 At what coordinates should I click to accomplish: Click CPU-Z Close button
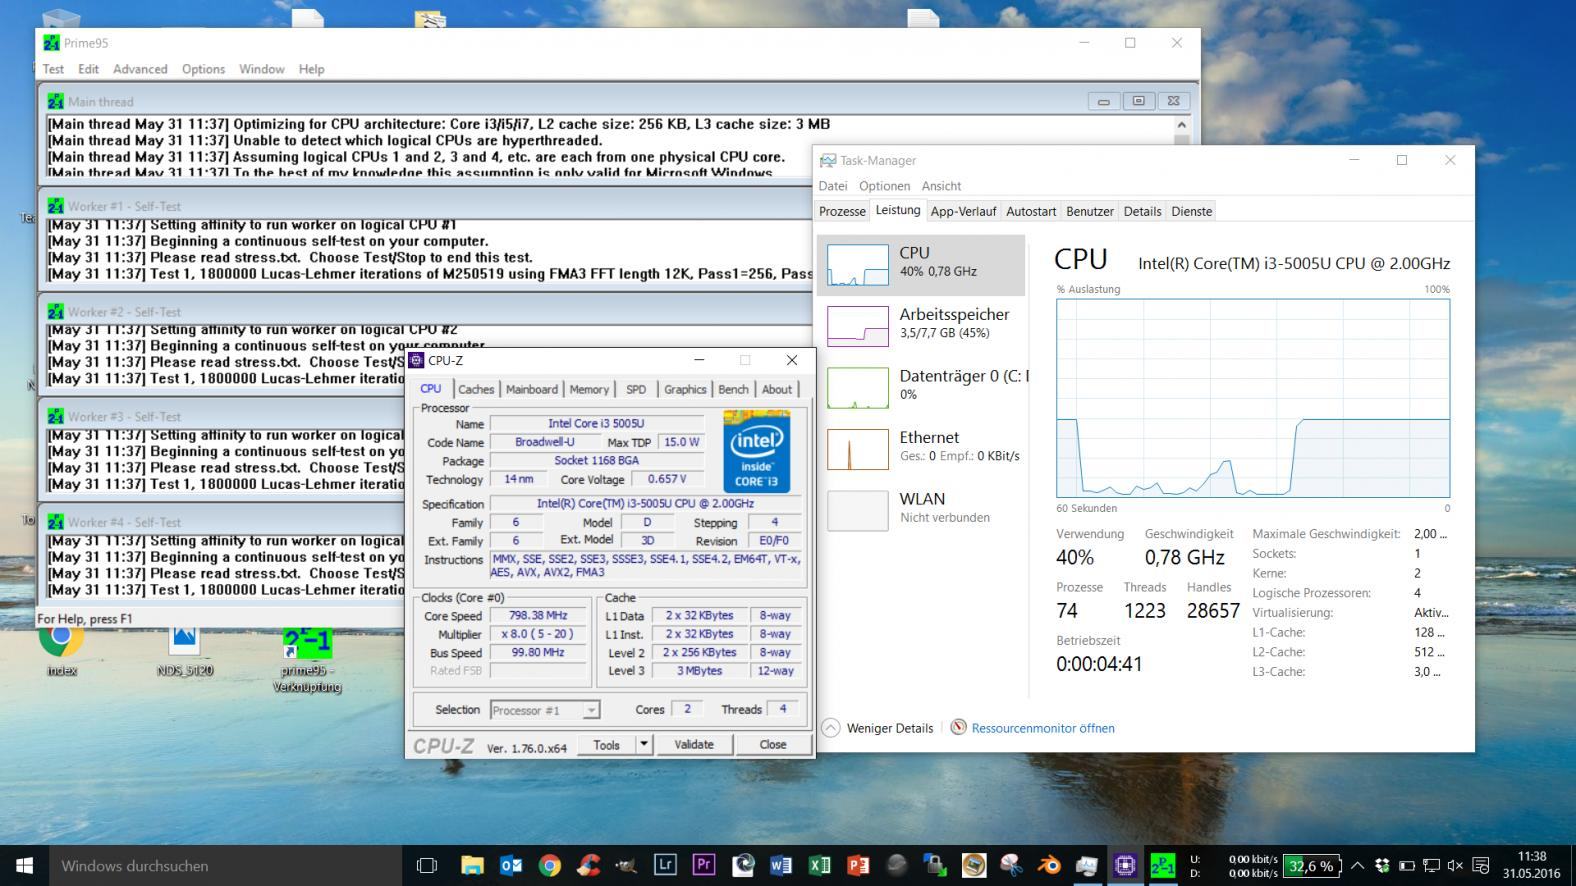point(773,744)
